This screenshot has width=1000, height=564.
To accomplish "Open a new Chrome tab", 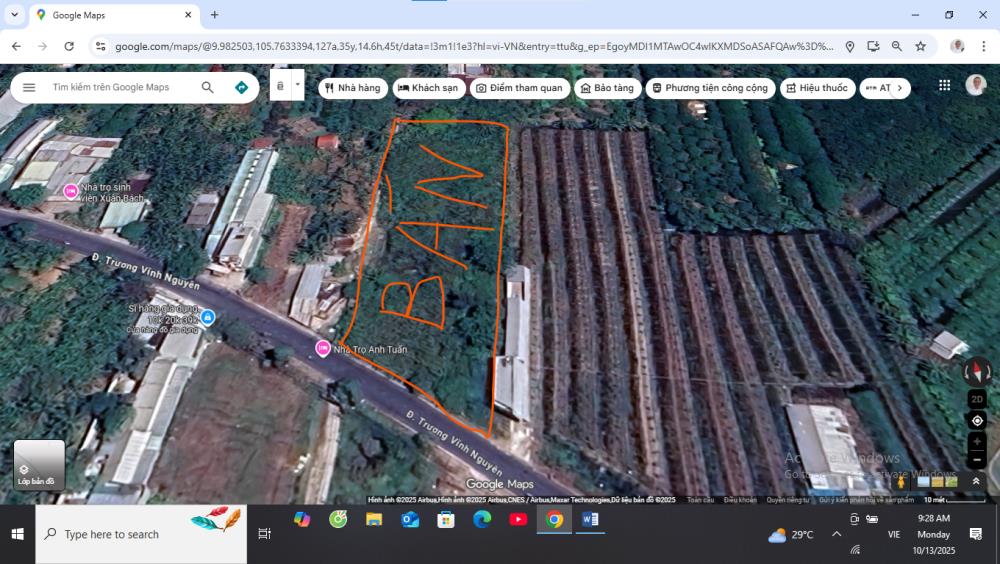I will 214,15.
